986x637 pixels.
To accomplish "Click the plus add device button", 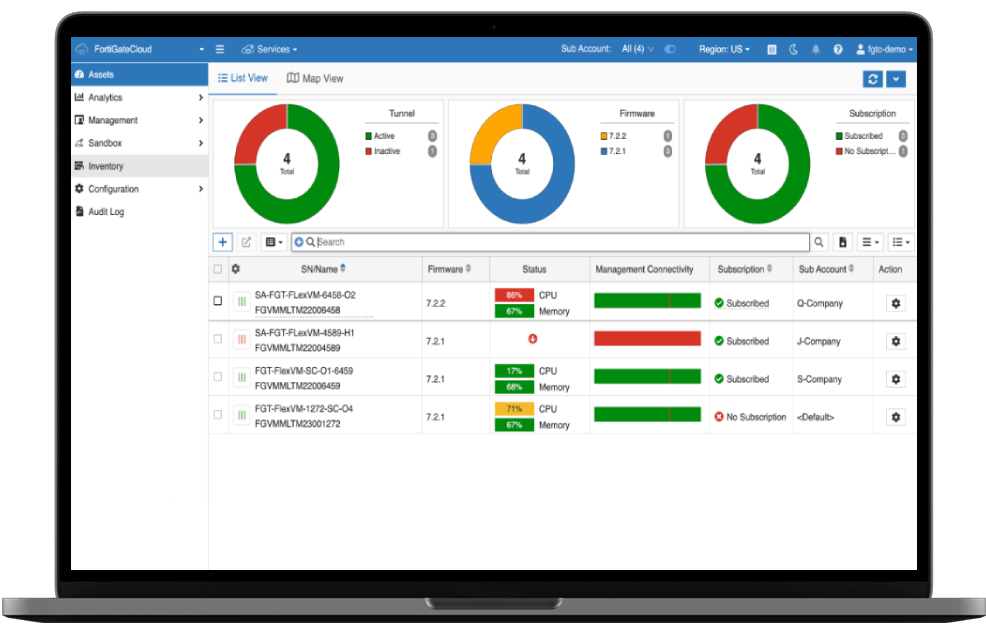I will 223,242.
